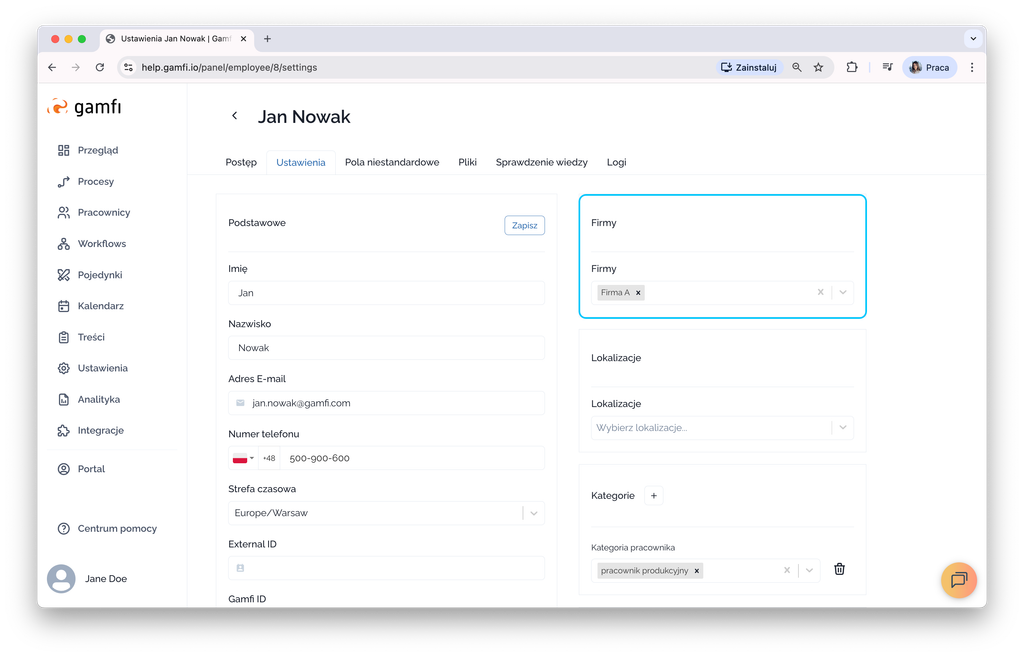Open the browser extensions puzzle icon
The image size is (1024, 657).
tap(852, 67)
